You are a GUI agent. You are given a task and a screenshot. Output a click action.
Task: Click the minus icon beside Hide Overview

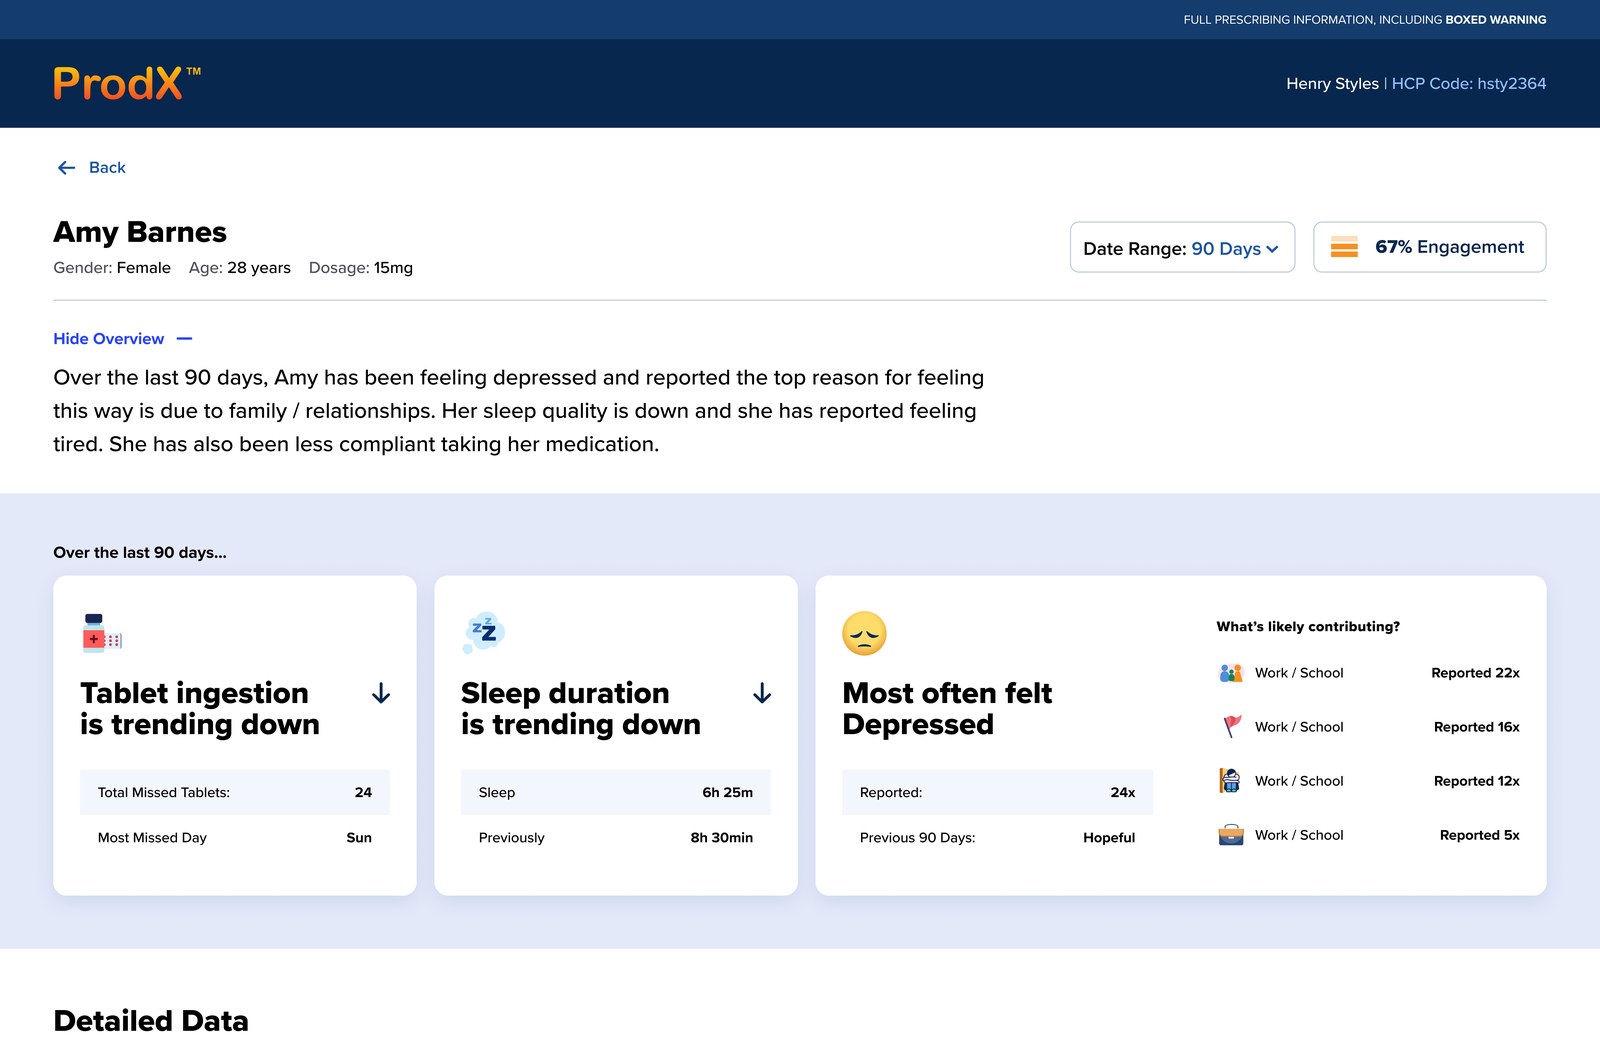point(184,339)
